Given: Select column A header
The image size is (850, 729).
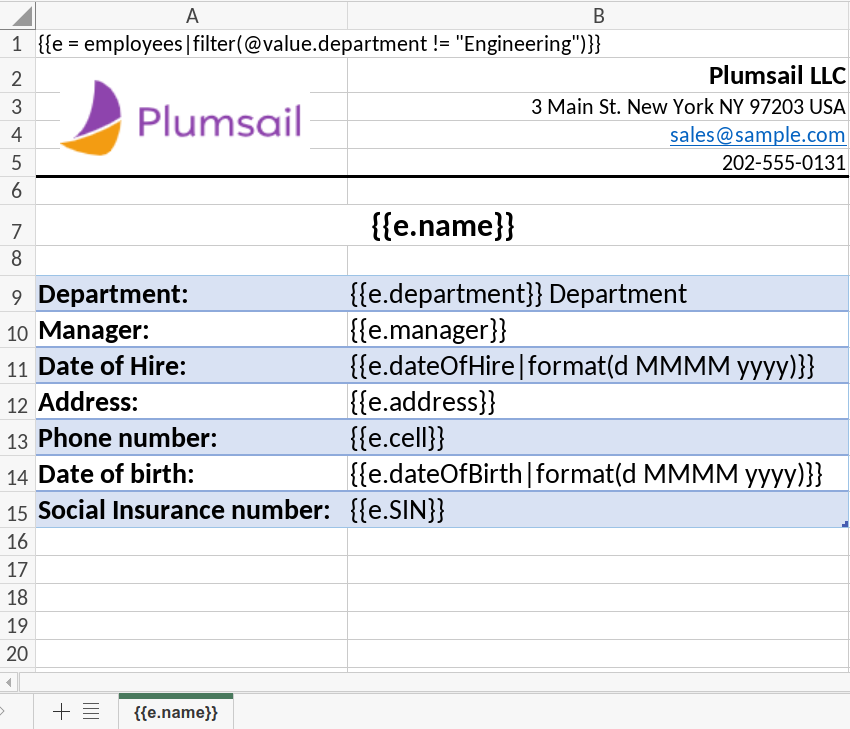Looking at the screenshot, I should coord(191,16).
